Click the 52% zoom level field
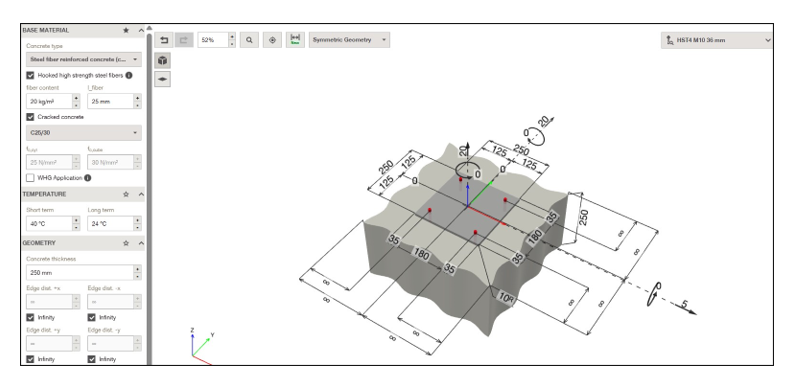Screen dimensions: 790x377 click(x=213, y=40)
